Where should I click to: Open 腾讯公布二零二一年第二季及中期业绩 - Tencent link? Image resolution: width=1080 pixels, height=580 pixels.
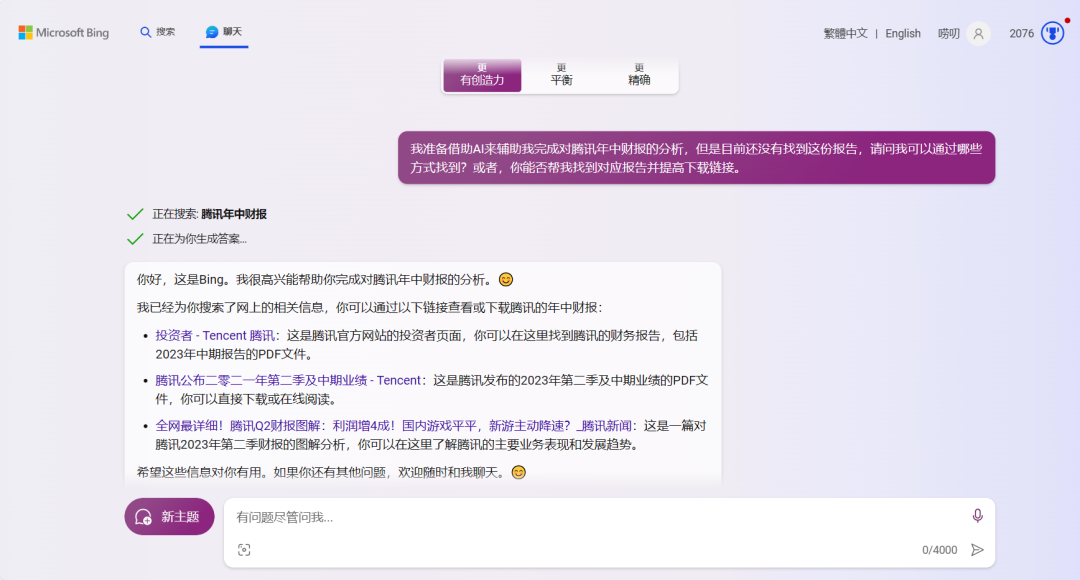pyautogui.click(x=288, y=380)
